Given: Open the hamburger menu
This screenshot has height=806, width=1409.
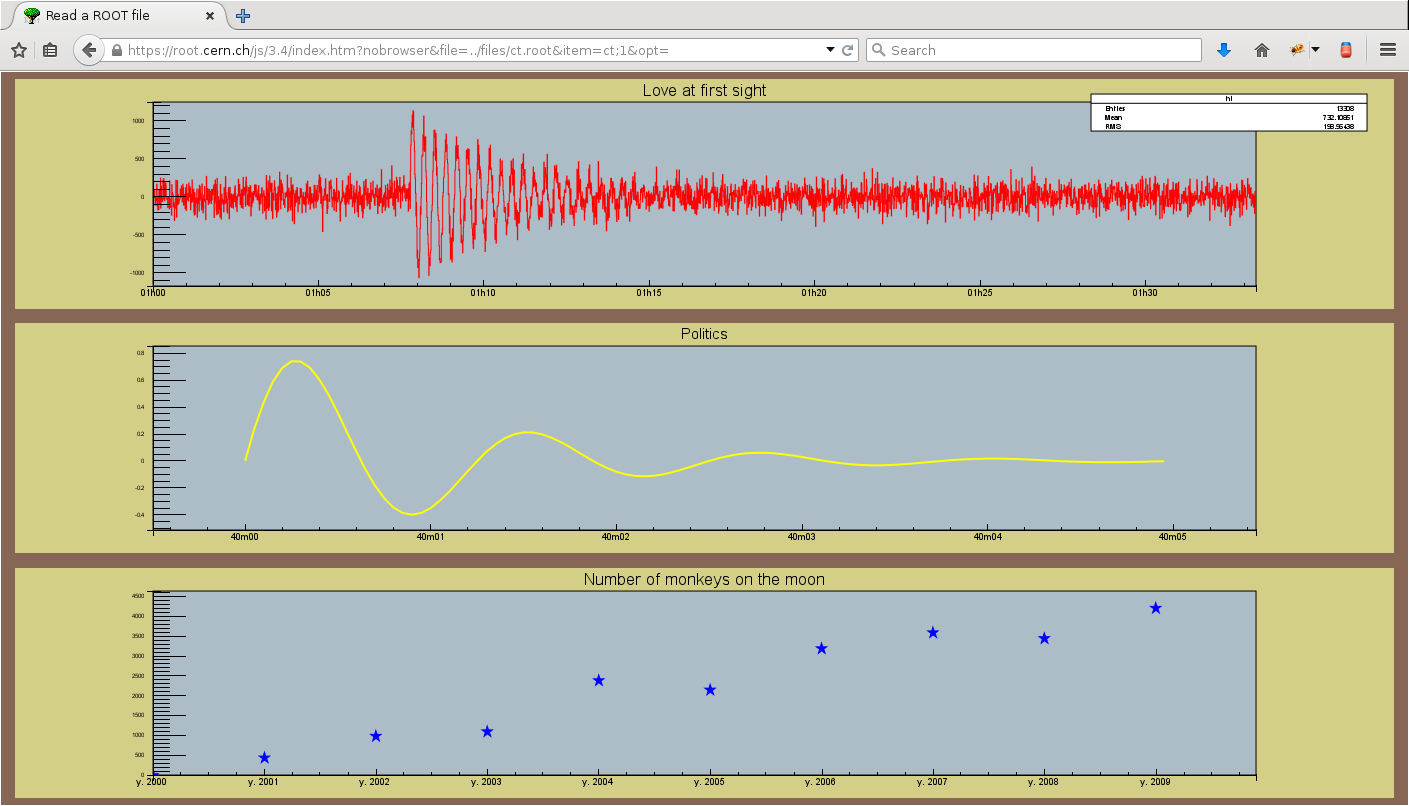Looking at the screenshot, I should [1387, 50].
